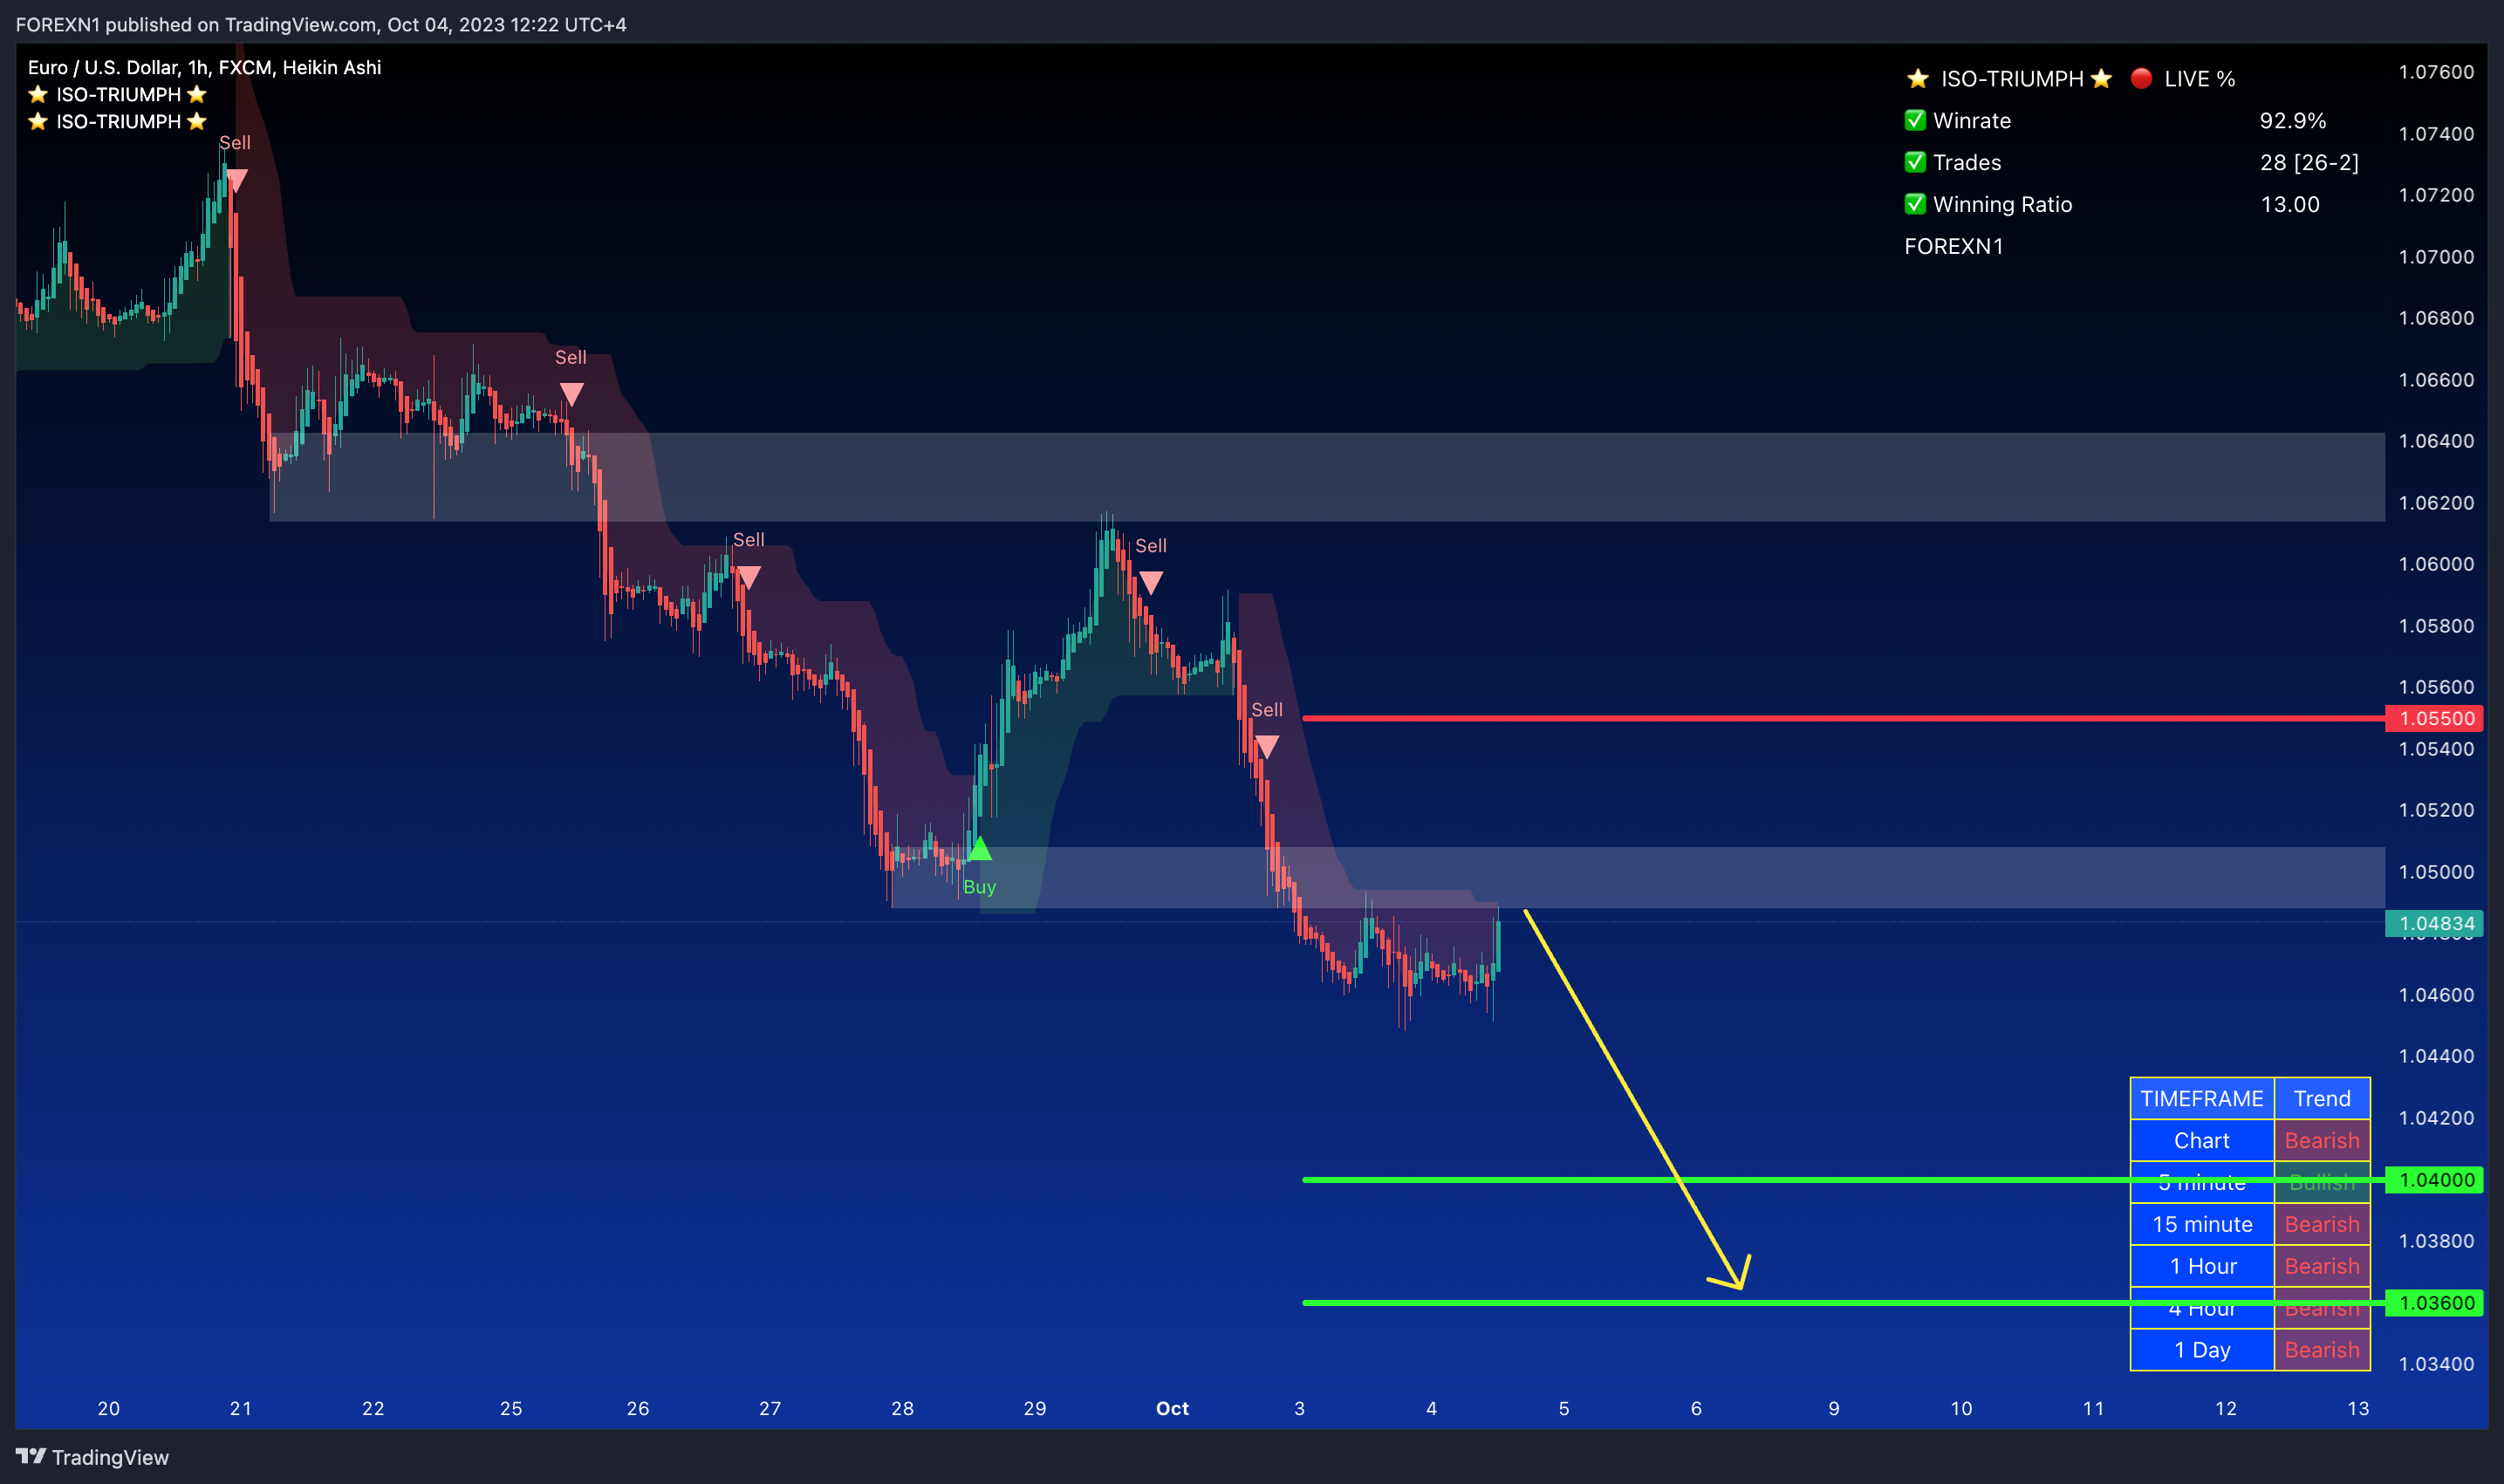Screen dimensions: 2504x1484
Task: Click the TIMEFRAME header cell
Action: point(2202,1099)
